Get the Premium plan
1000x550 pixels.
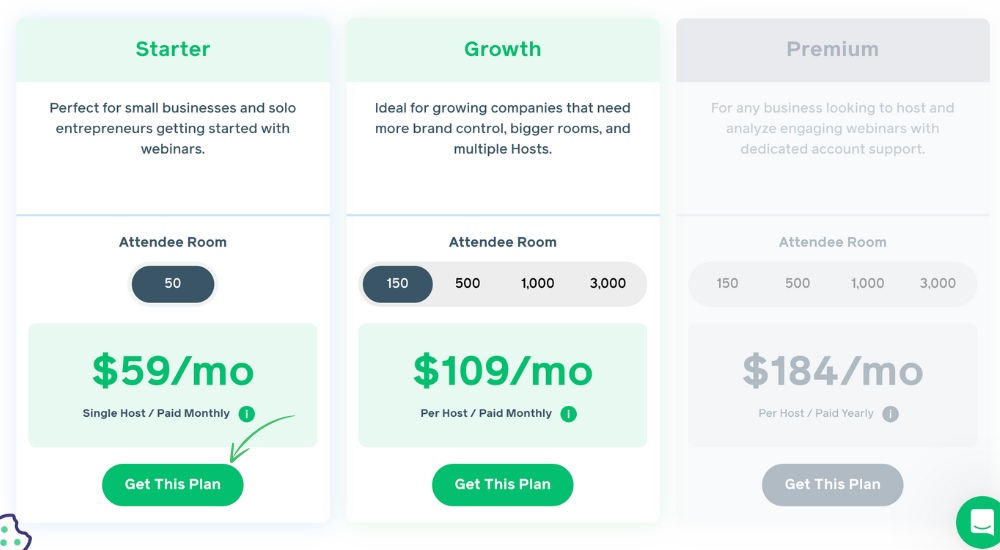pyautogui.click(x=832, y=485)
